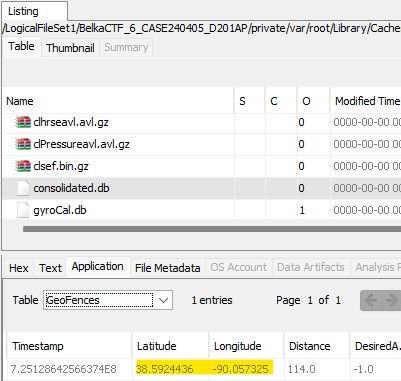Switch to the Thumbnail view tab

70,48
